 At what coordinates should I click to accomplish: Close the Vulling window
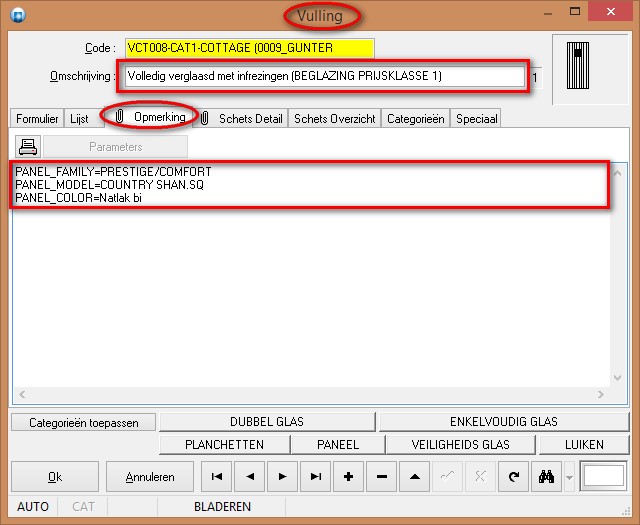pyautogui.click(x=611, y=12)
